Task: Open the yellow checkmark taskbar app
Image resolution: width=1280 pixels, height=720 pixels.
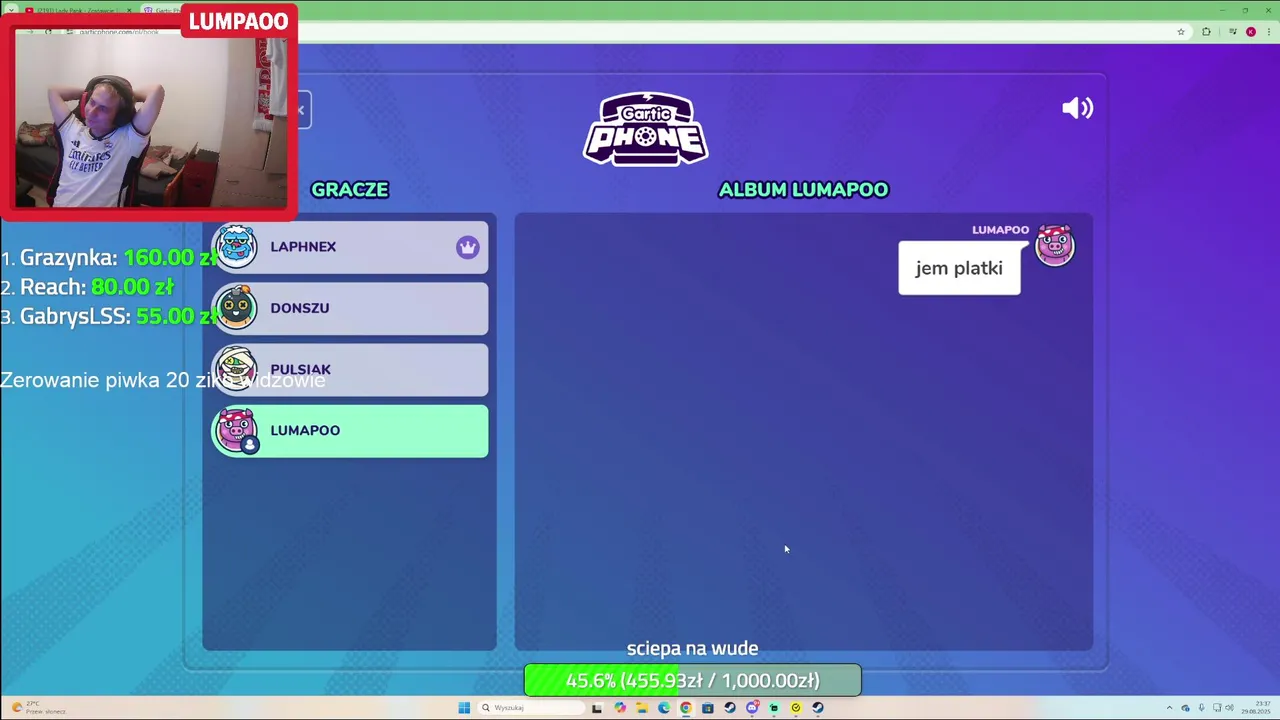Action: [x=796, y=708]
